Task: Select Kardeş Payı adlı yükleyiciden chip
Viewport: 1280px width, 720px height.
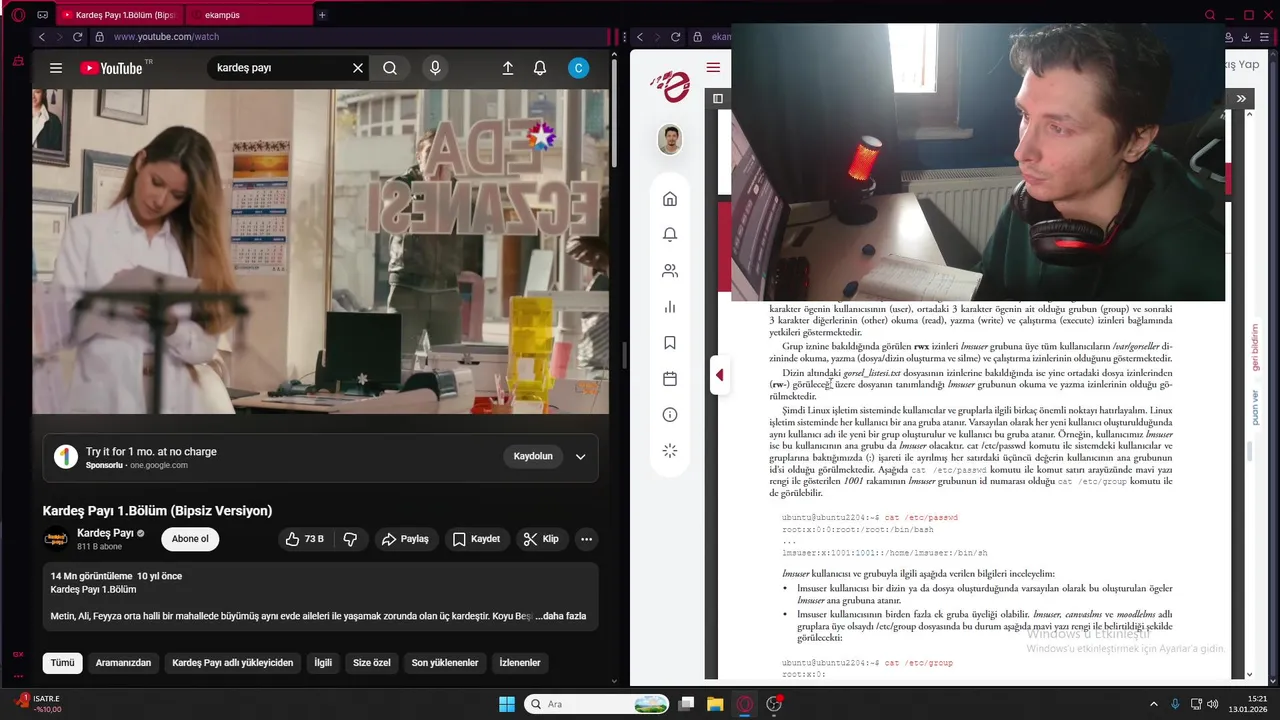Action: click(x=233, y=663)
